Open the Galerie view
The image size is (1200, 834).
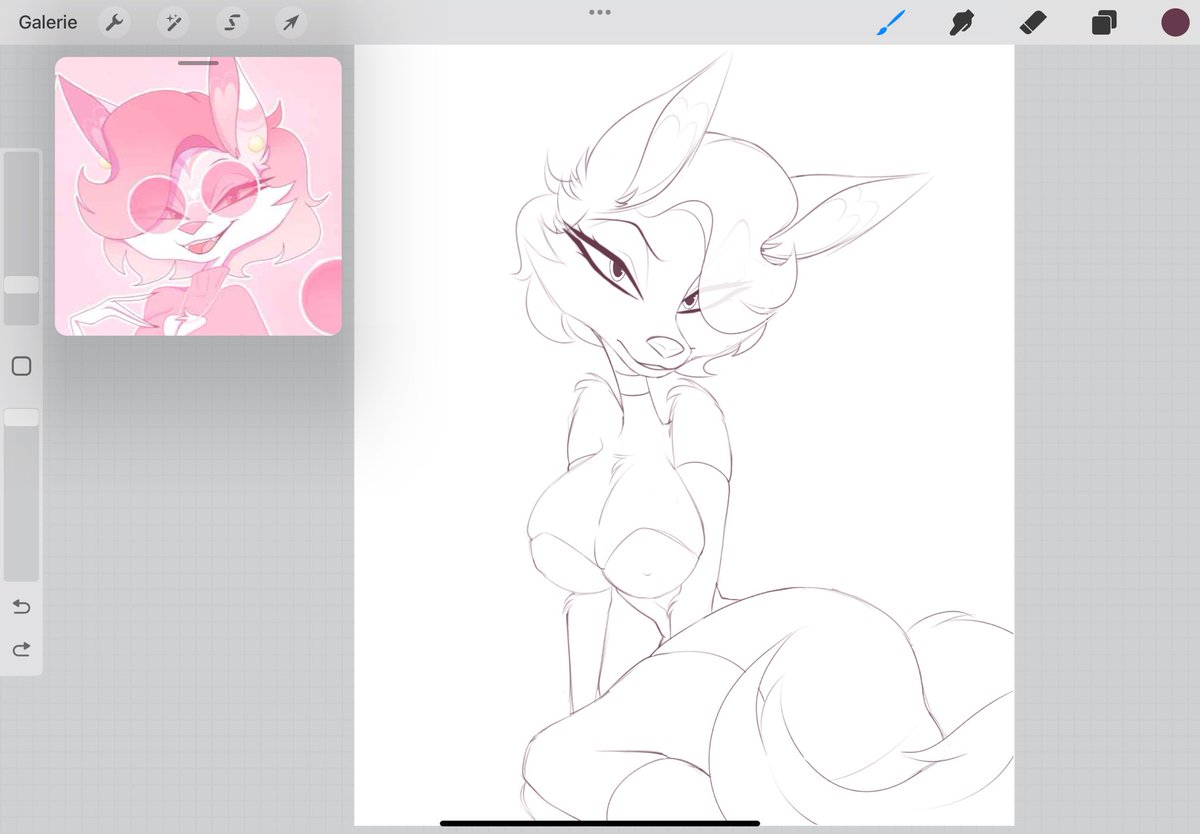(x=48, y=22)
